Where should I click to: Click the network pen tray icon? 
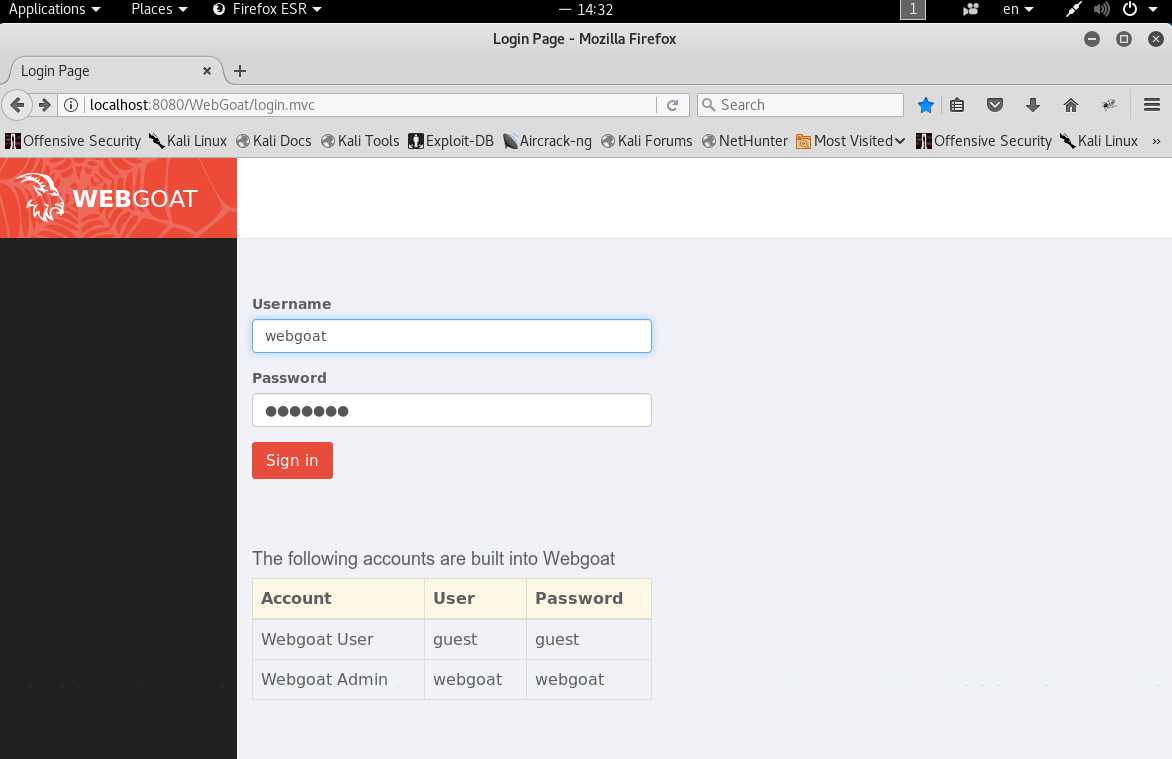click(x=1073, y=9)
